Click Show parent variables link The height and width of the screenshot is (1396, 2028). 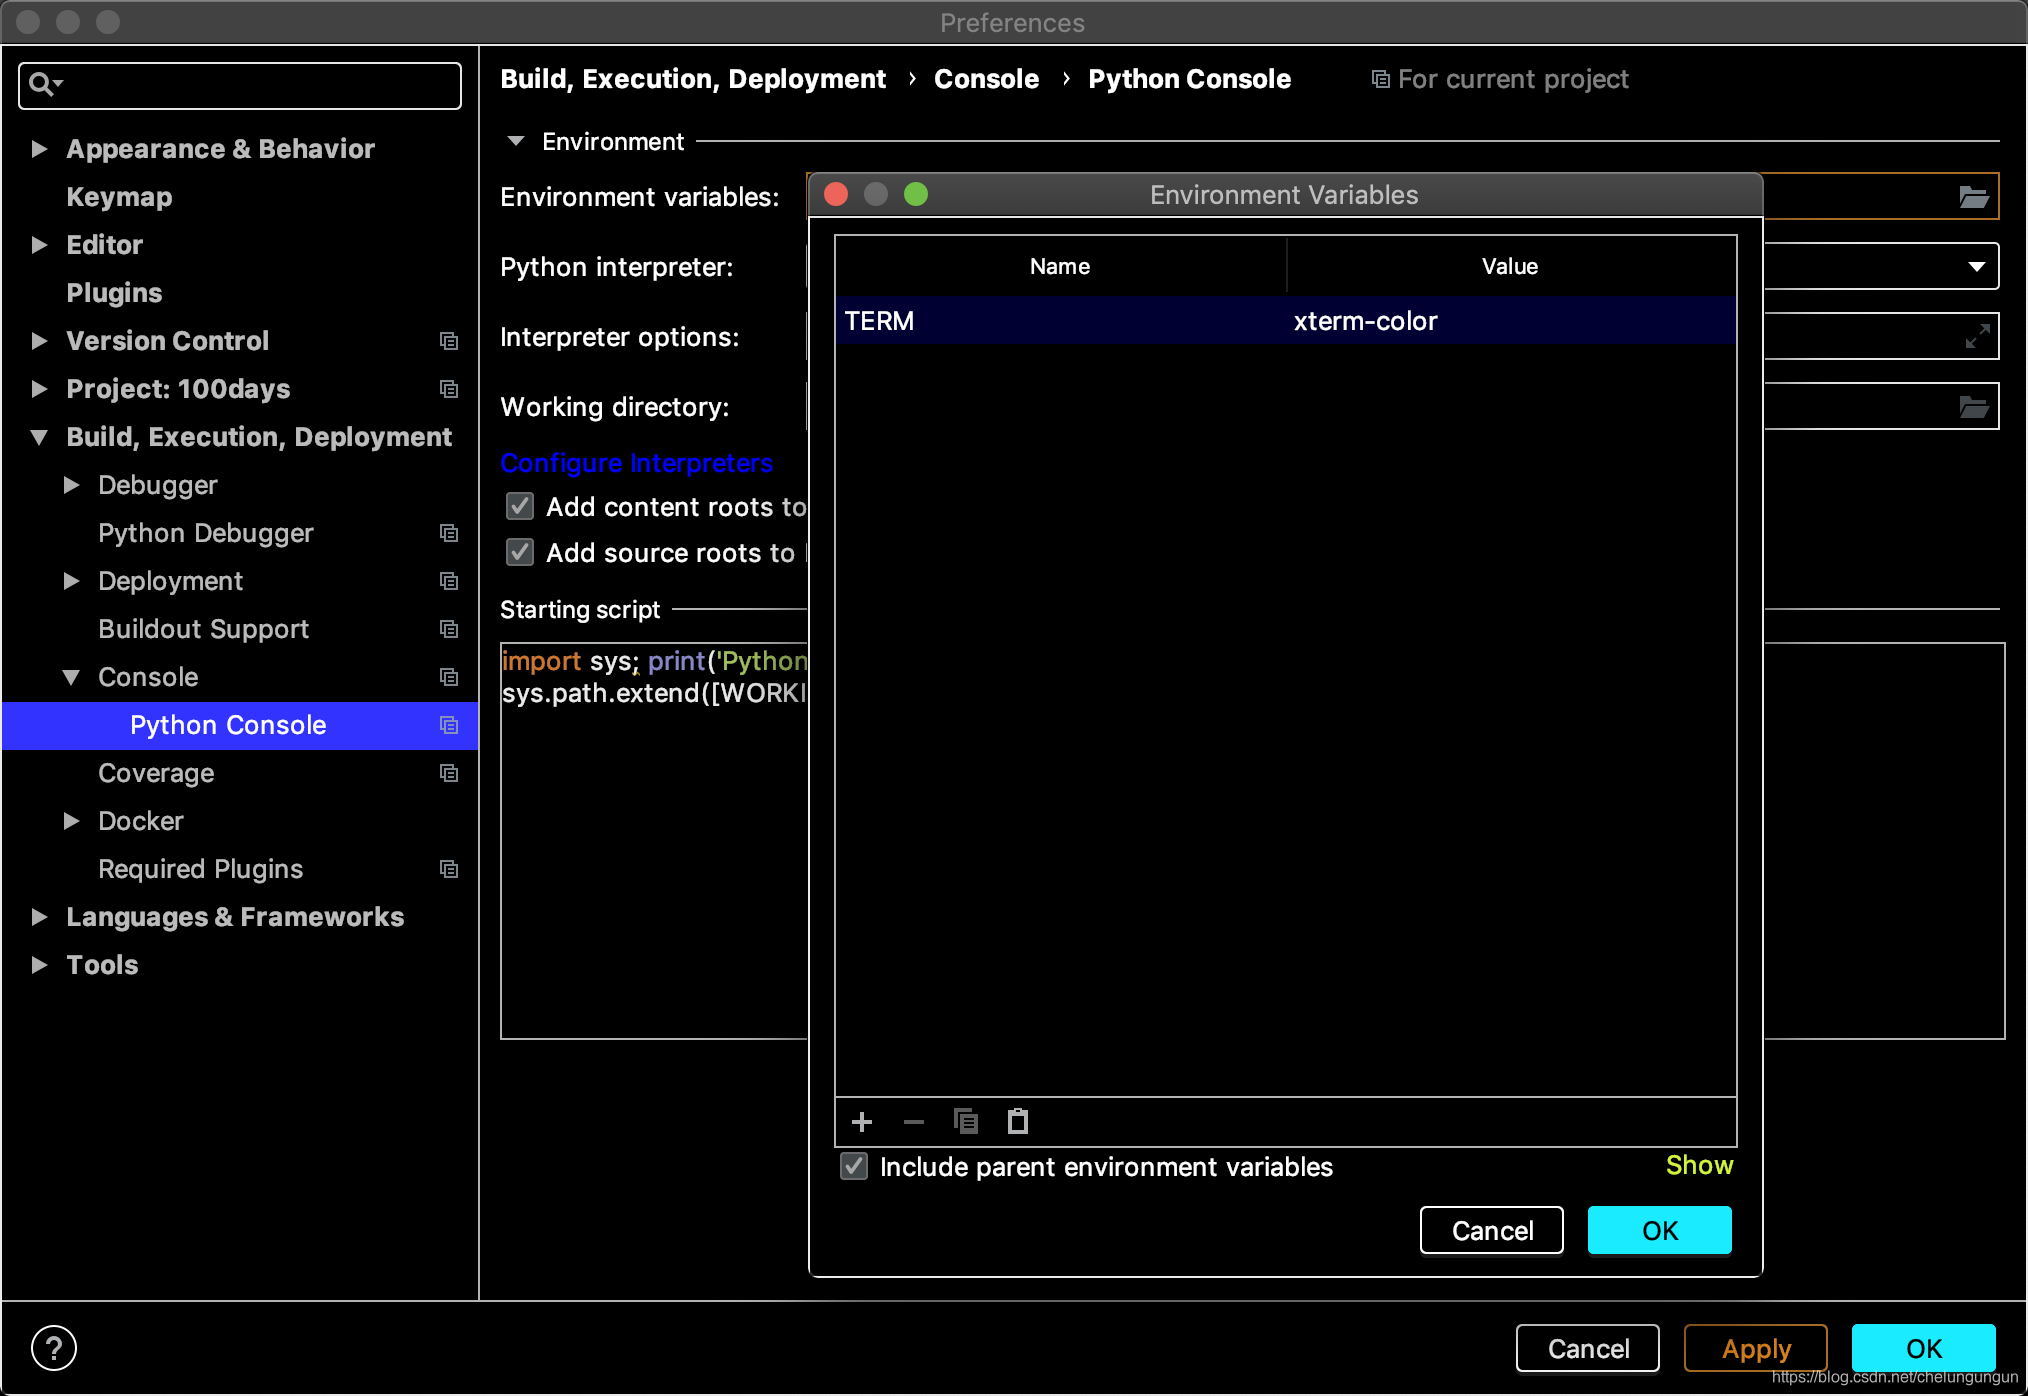pos(1698,1165)
